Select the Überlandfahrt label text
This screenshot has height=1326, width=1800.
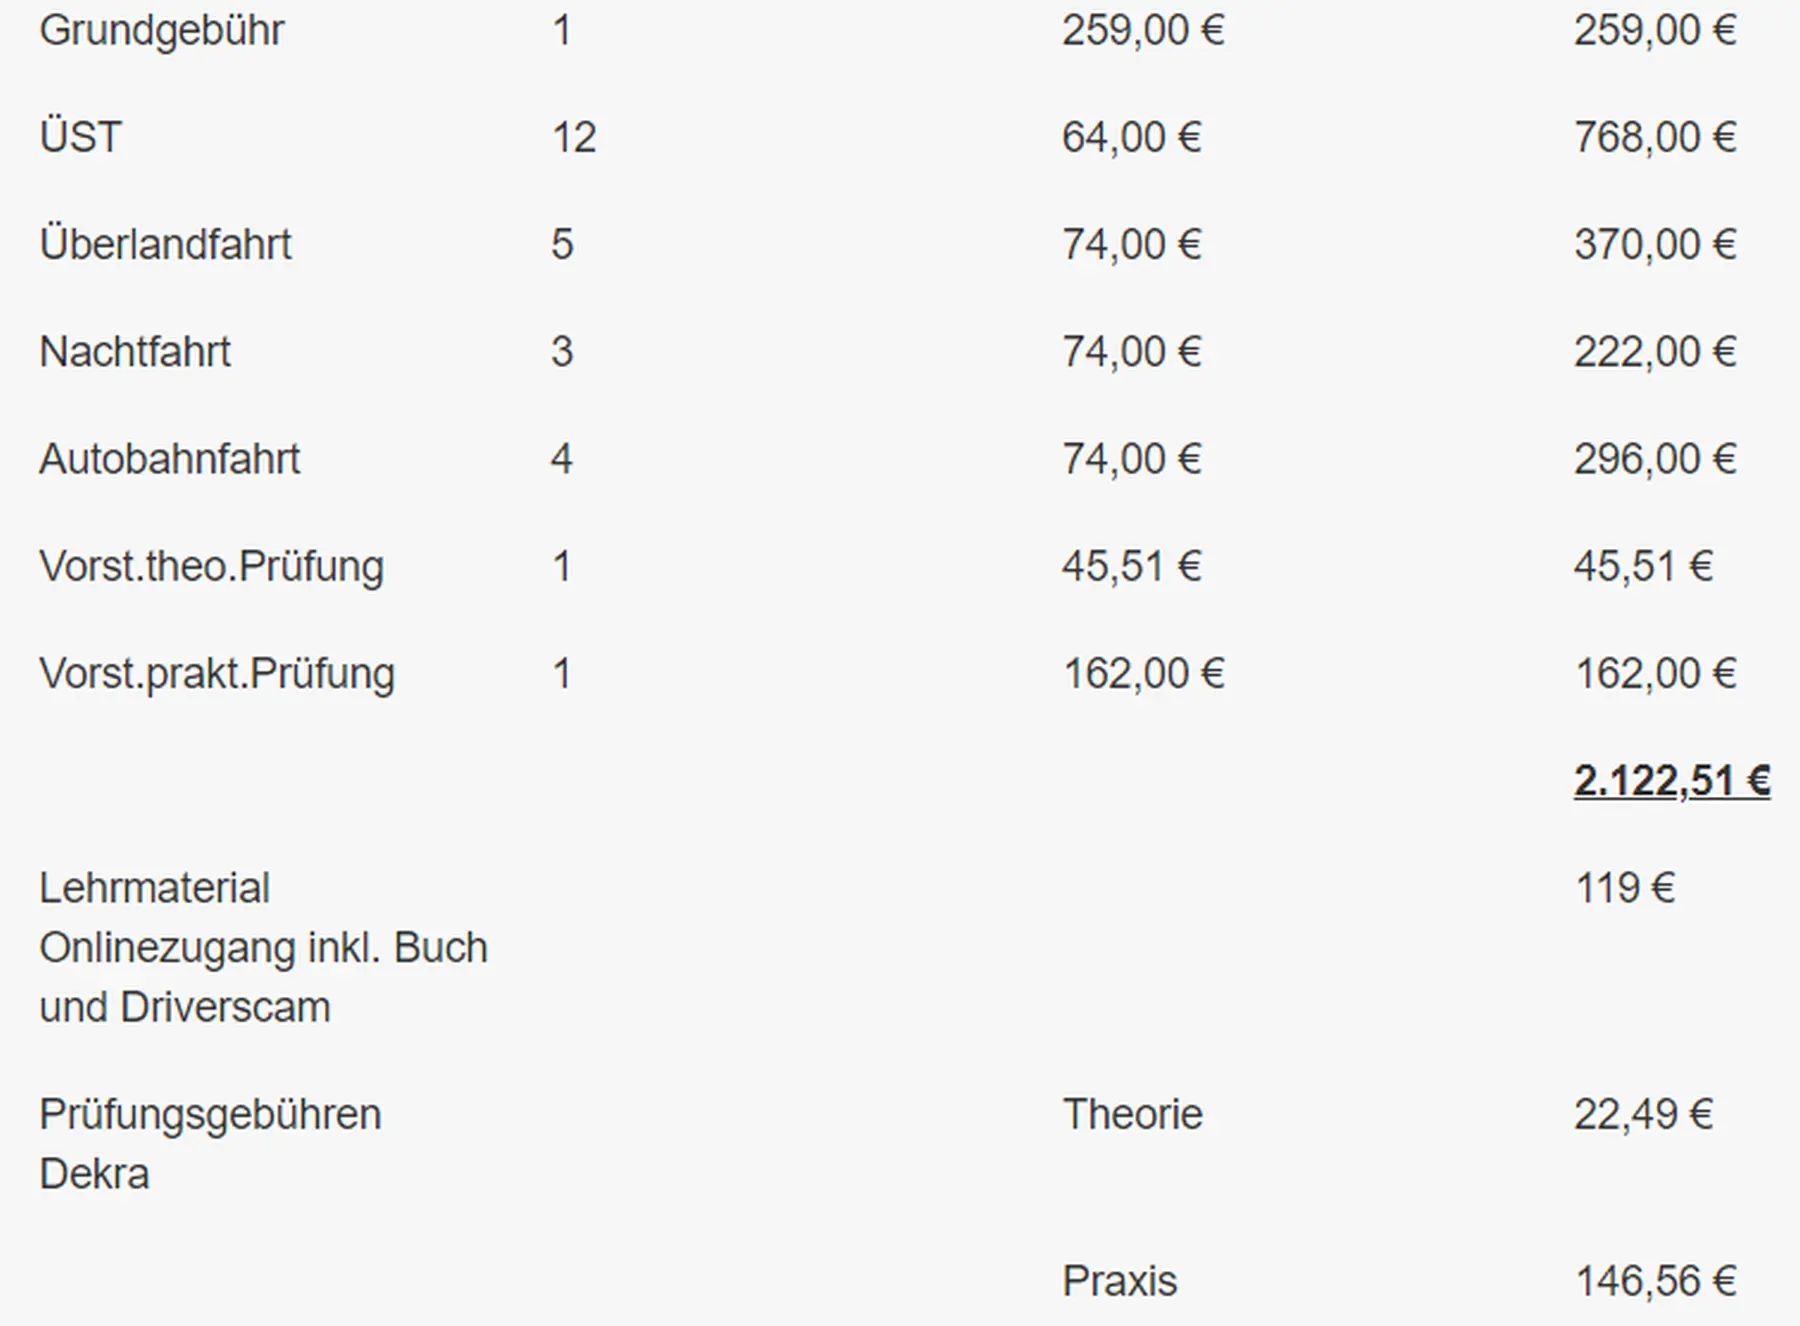coord(165,245)
